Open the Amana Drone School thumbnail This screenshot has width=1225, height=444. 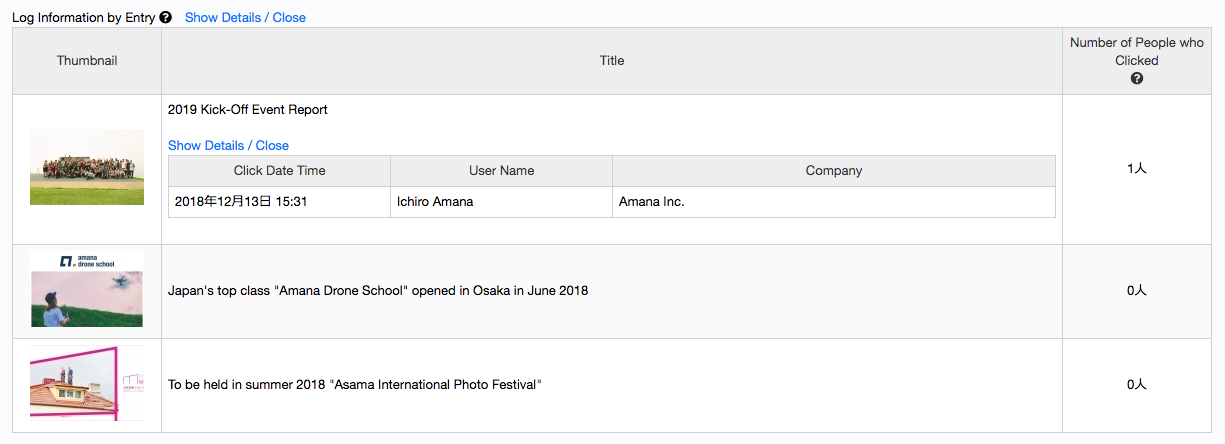point(87,290)
